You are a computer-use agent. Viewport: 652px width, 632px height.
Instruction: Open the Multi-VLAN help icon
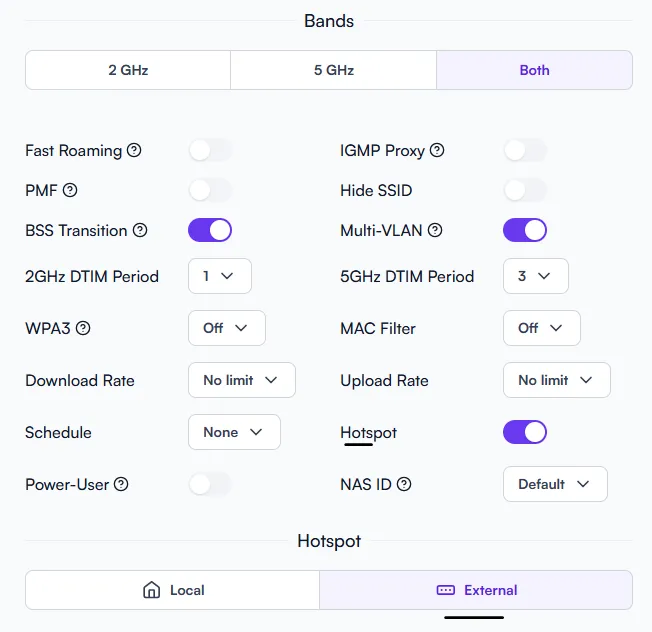tap(435, 230)
